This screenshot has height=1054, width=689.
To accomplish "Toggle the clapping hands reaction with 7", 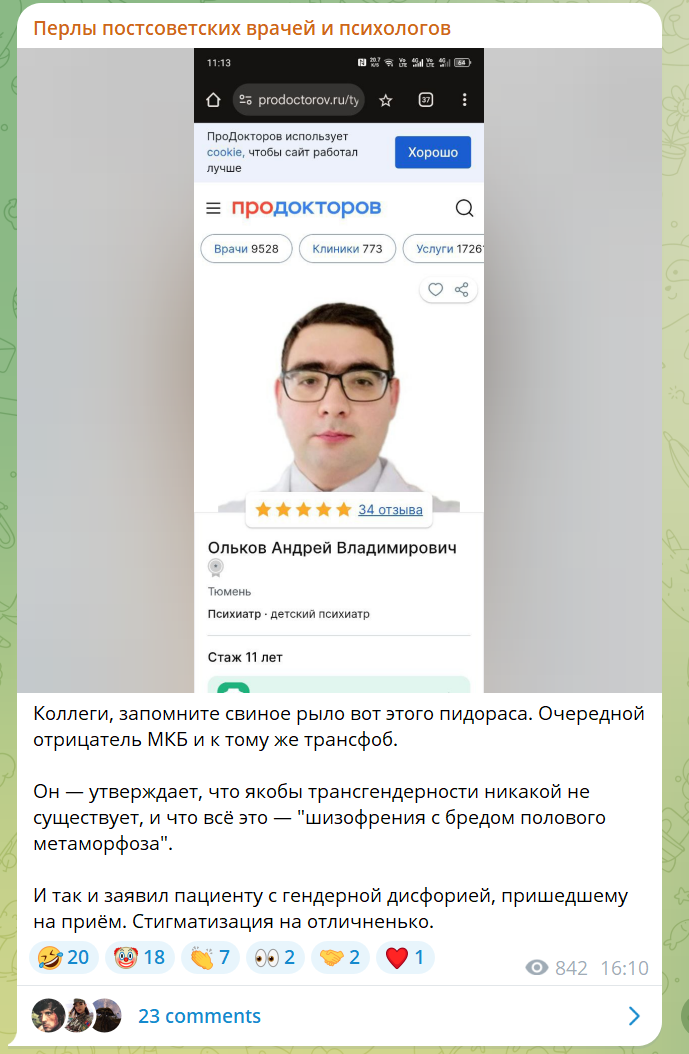I will pyautogui.click(x=210, y=957).
